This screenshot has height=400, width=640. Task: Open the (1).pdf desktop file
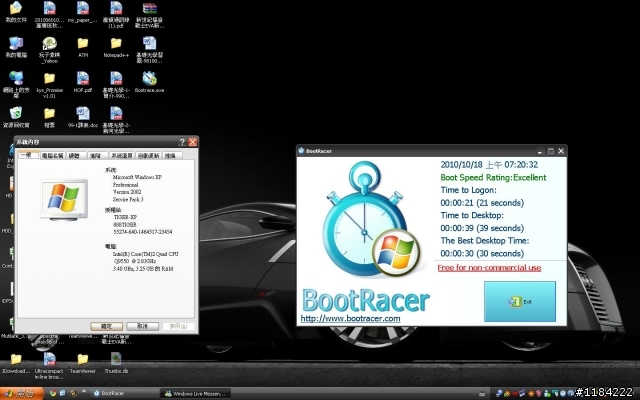point(116,14)
